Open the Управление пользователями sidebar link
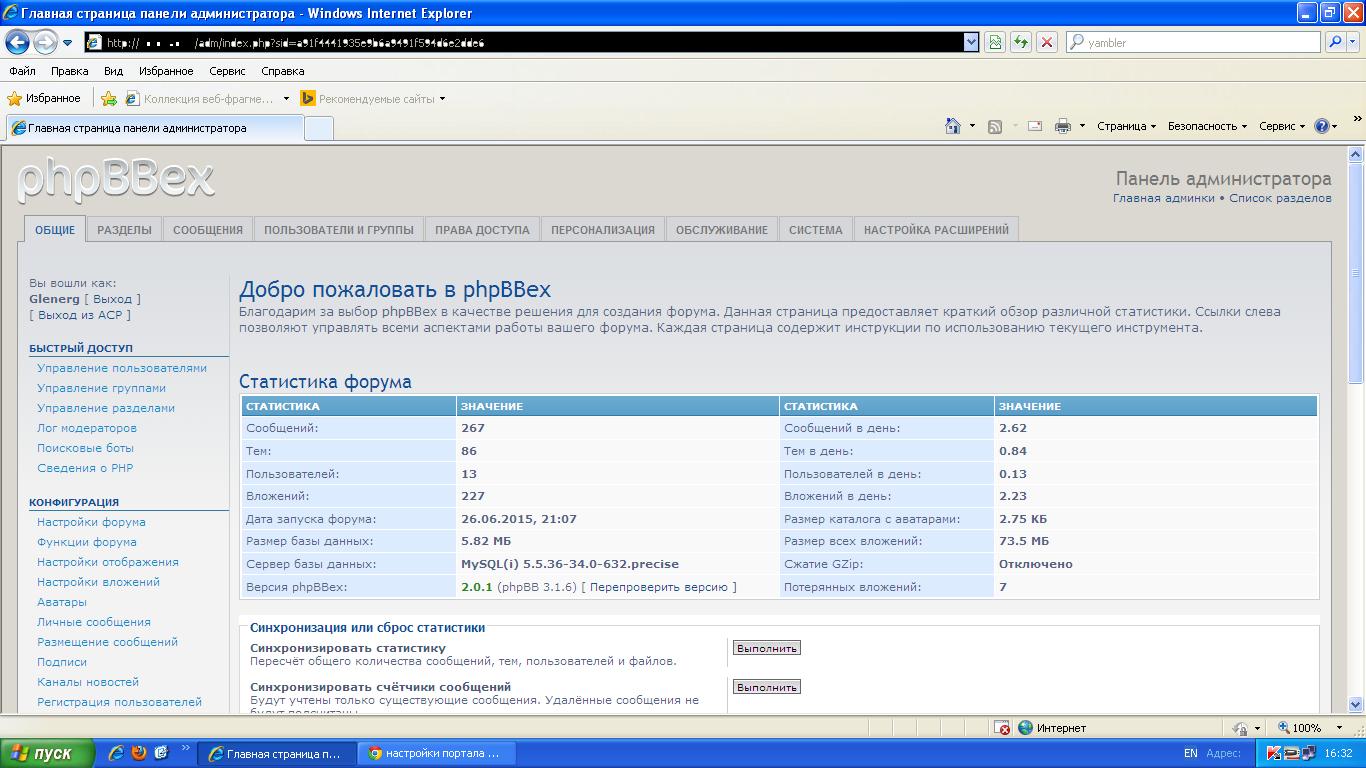 pyautogui.click(x=122, y=368)
